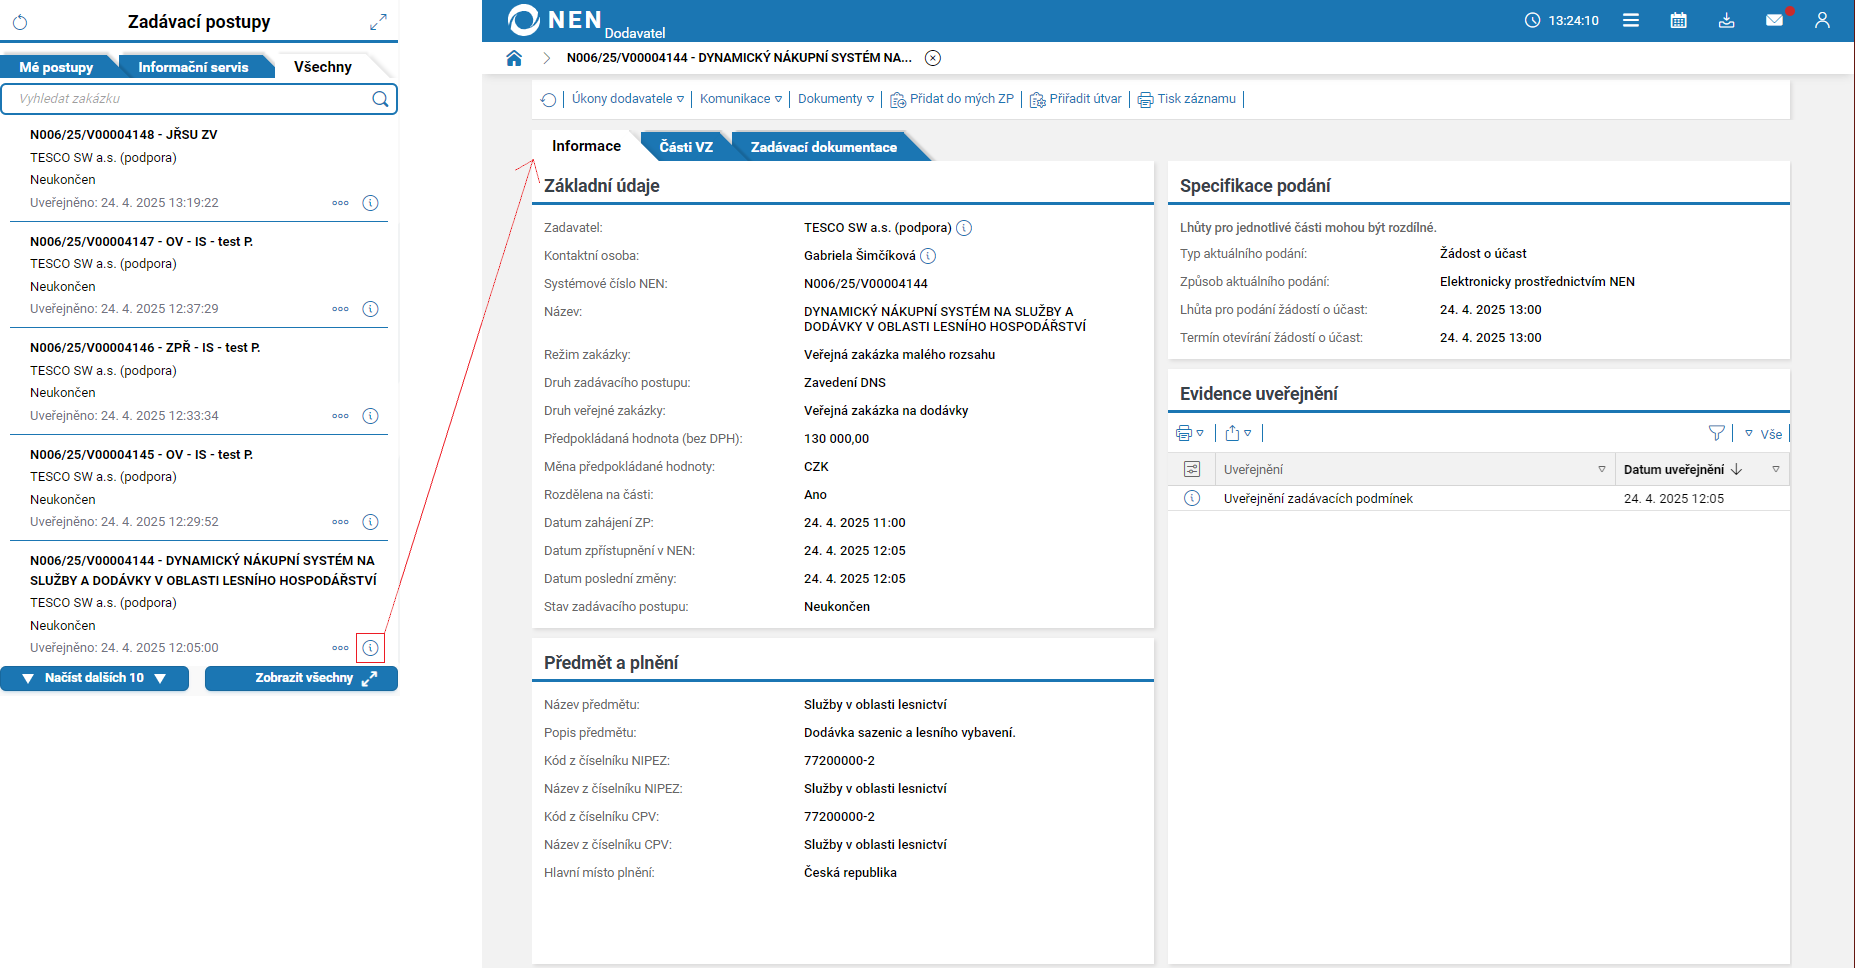The height and width of the screenshot is (968, 1855).
Task: Open the calendar in header
Action: (x=1679, y=20)
